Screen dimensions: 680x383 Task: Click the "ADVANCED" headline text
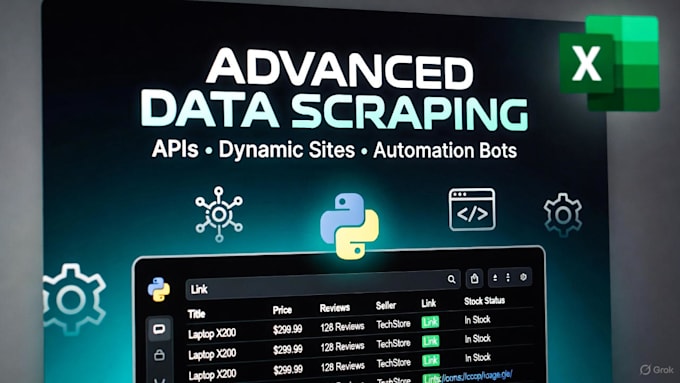tap(339, 70)
